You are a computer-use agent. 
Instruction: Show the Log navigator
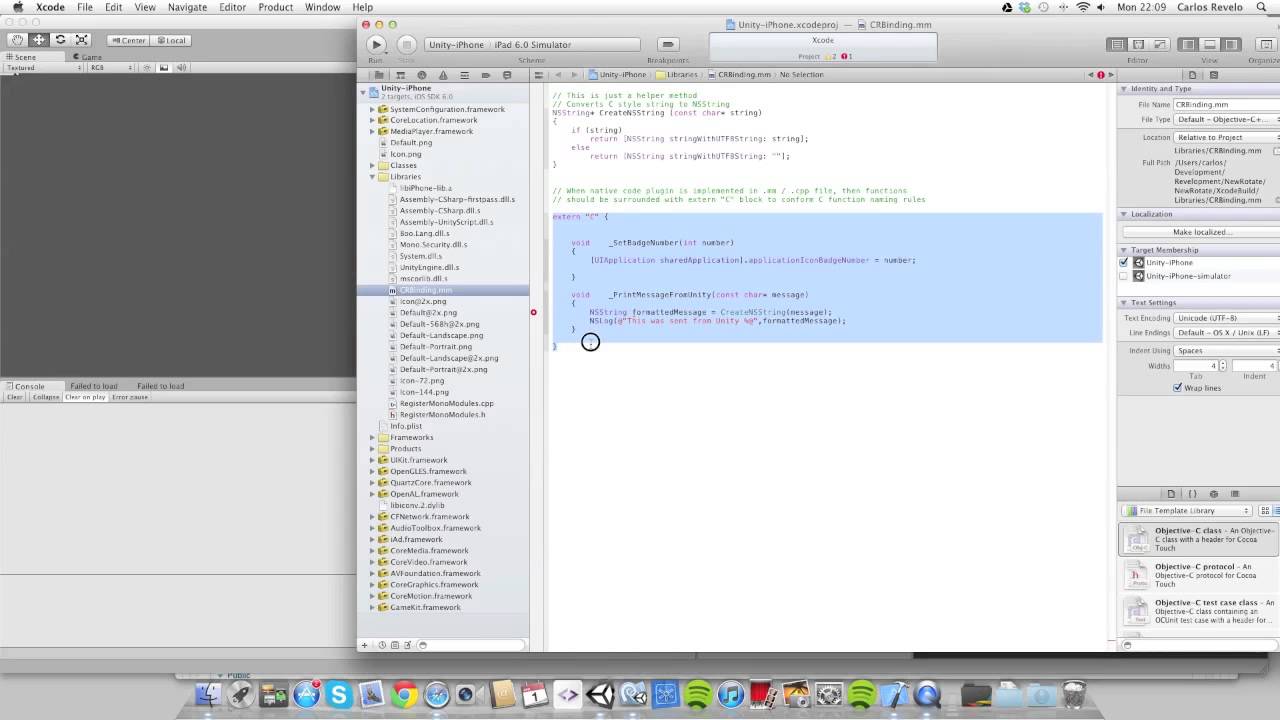tap(507, 75)
